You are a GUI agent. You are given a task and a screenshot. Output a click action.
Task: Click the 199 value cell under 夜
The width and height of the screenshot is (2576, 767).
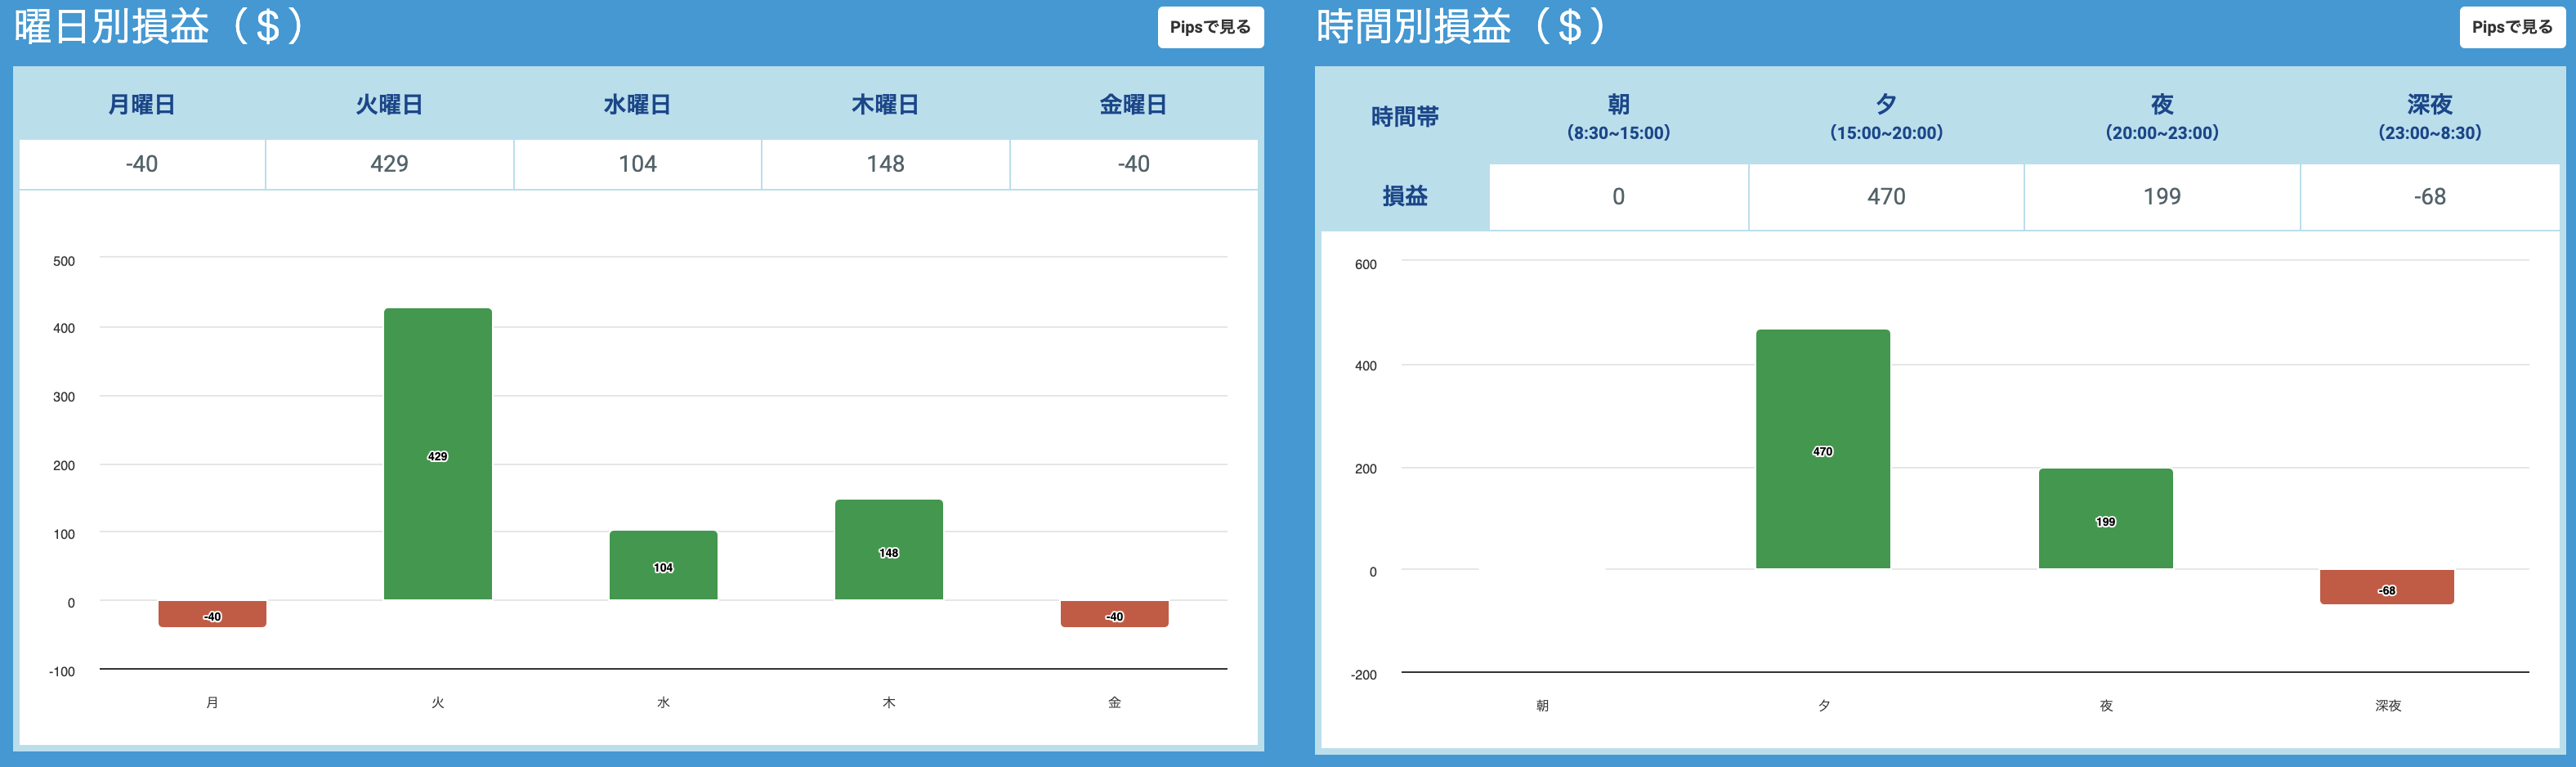pyautogui.click(x=2162, y=197)
